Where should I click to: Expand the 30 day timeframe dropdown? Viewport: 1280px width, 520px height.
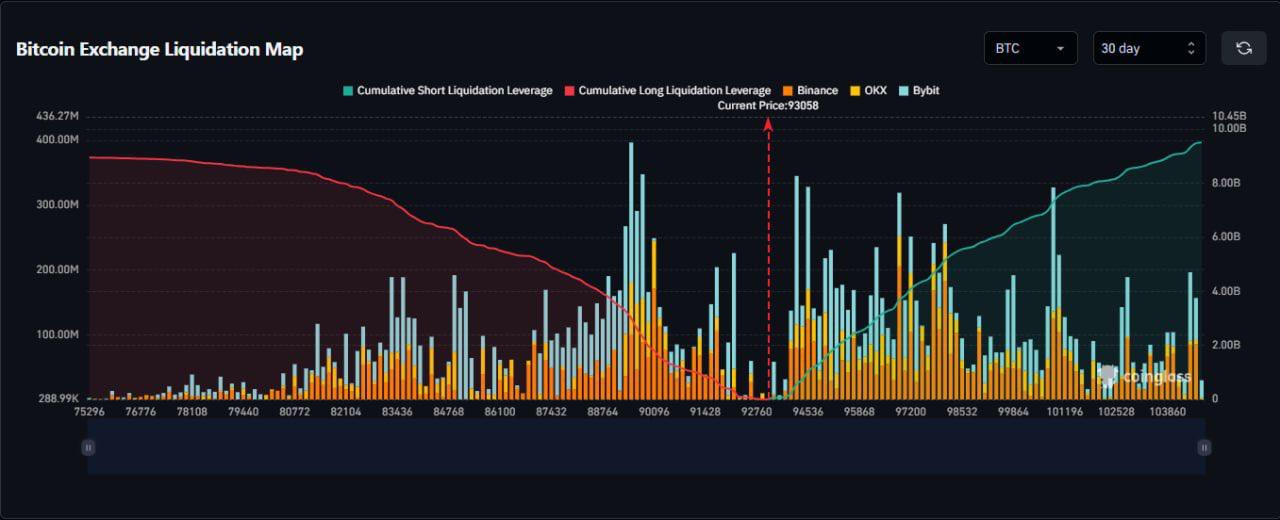pyautogui.click(x=1148, y=48)
